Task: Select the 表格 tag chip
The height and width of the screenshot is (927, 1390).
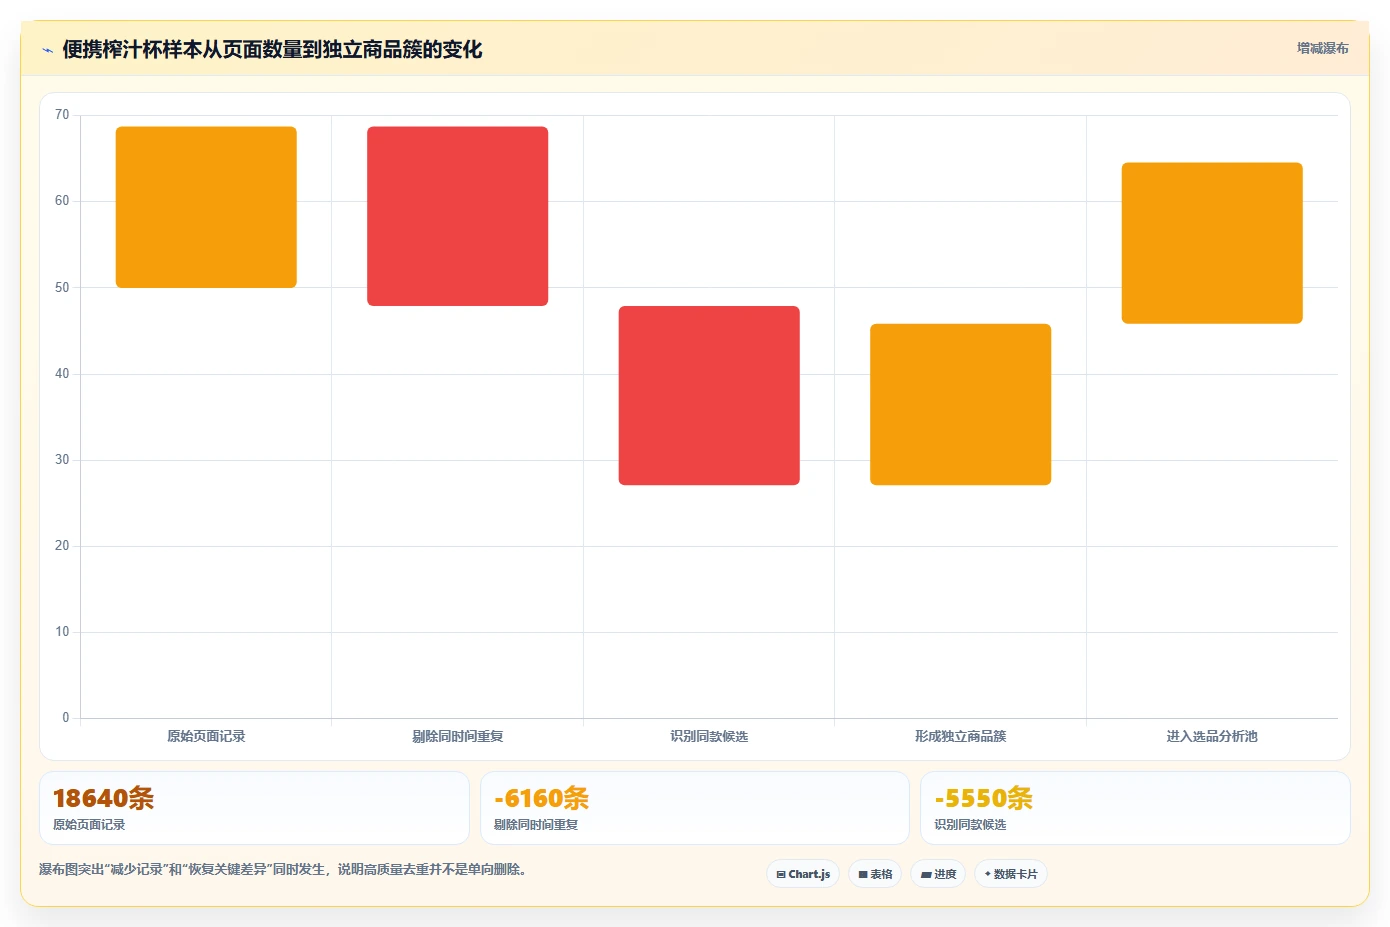Action: pos(875,874)
